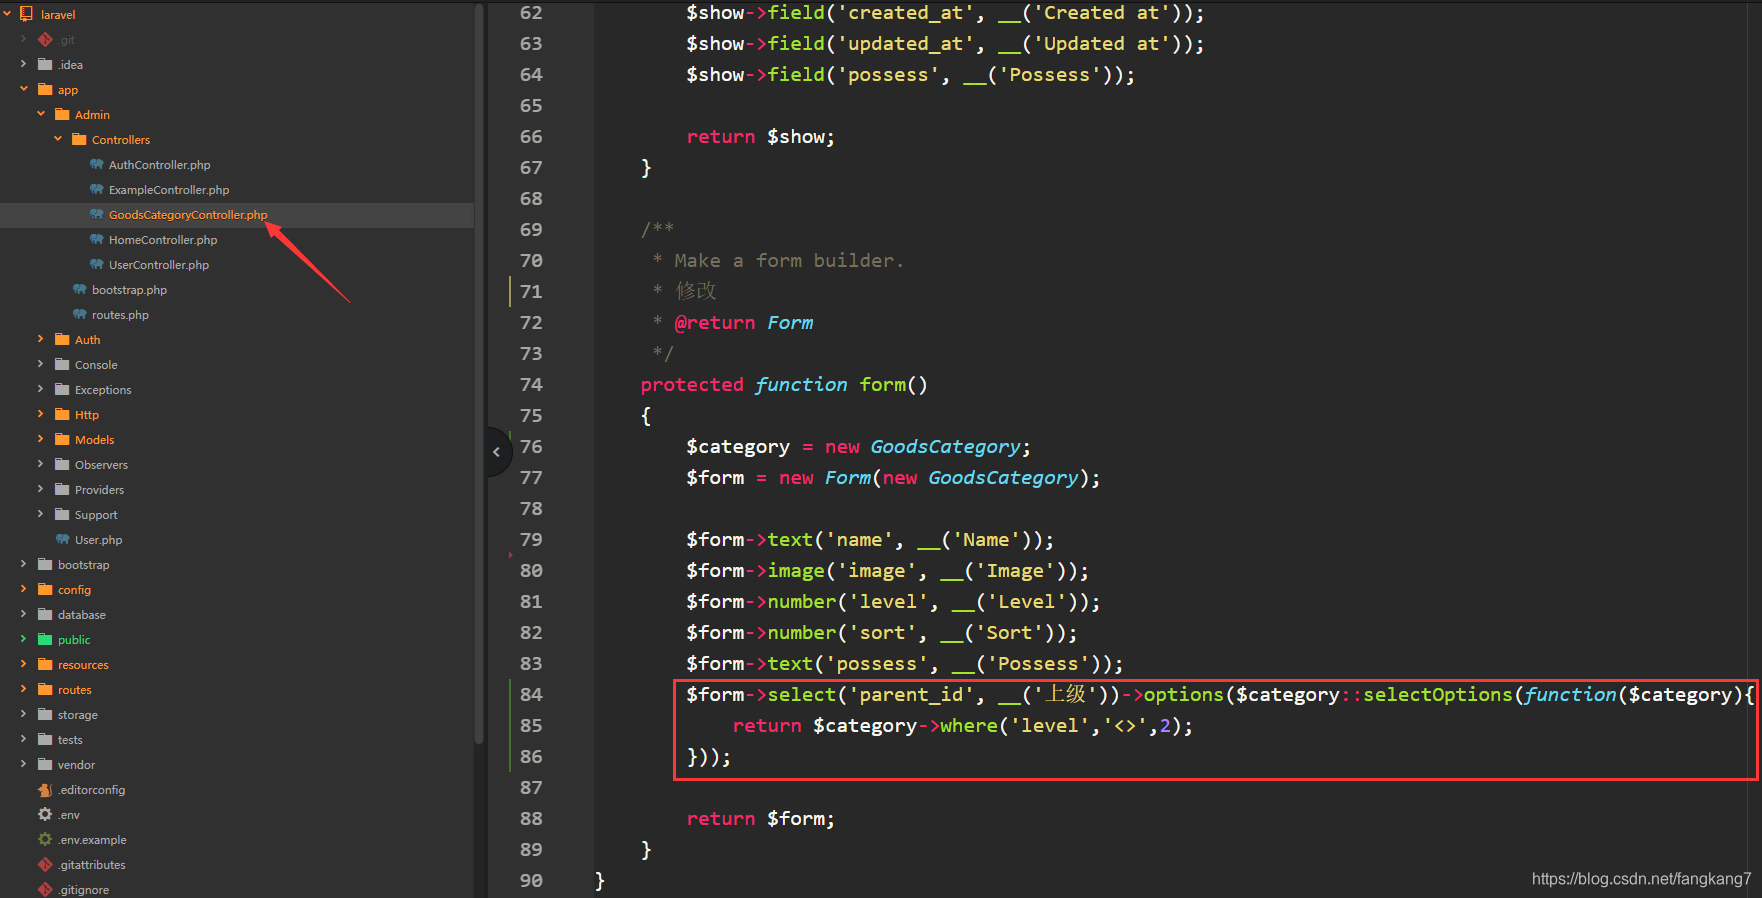Viewport: 1762px width, 898px height.
Task: Click the bootstrap.php file icon
Action: (79, 289)
